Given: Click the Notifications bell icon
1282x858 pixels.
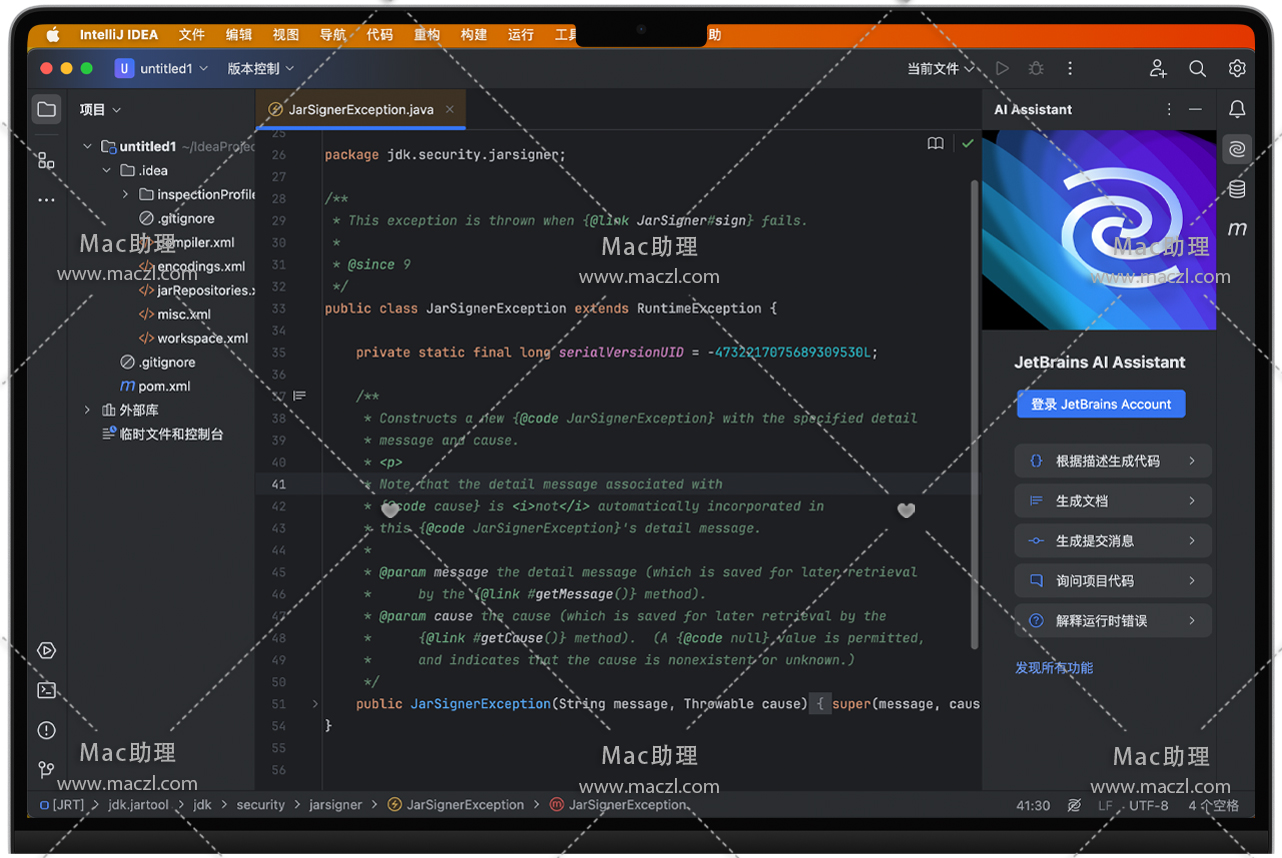Looking at the screenshot, I should coord(1237,109).
